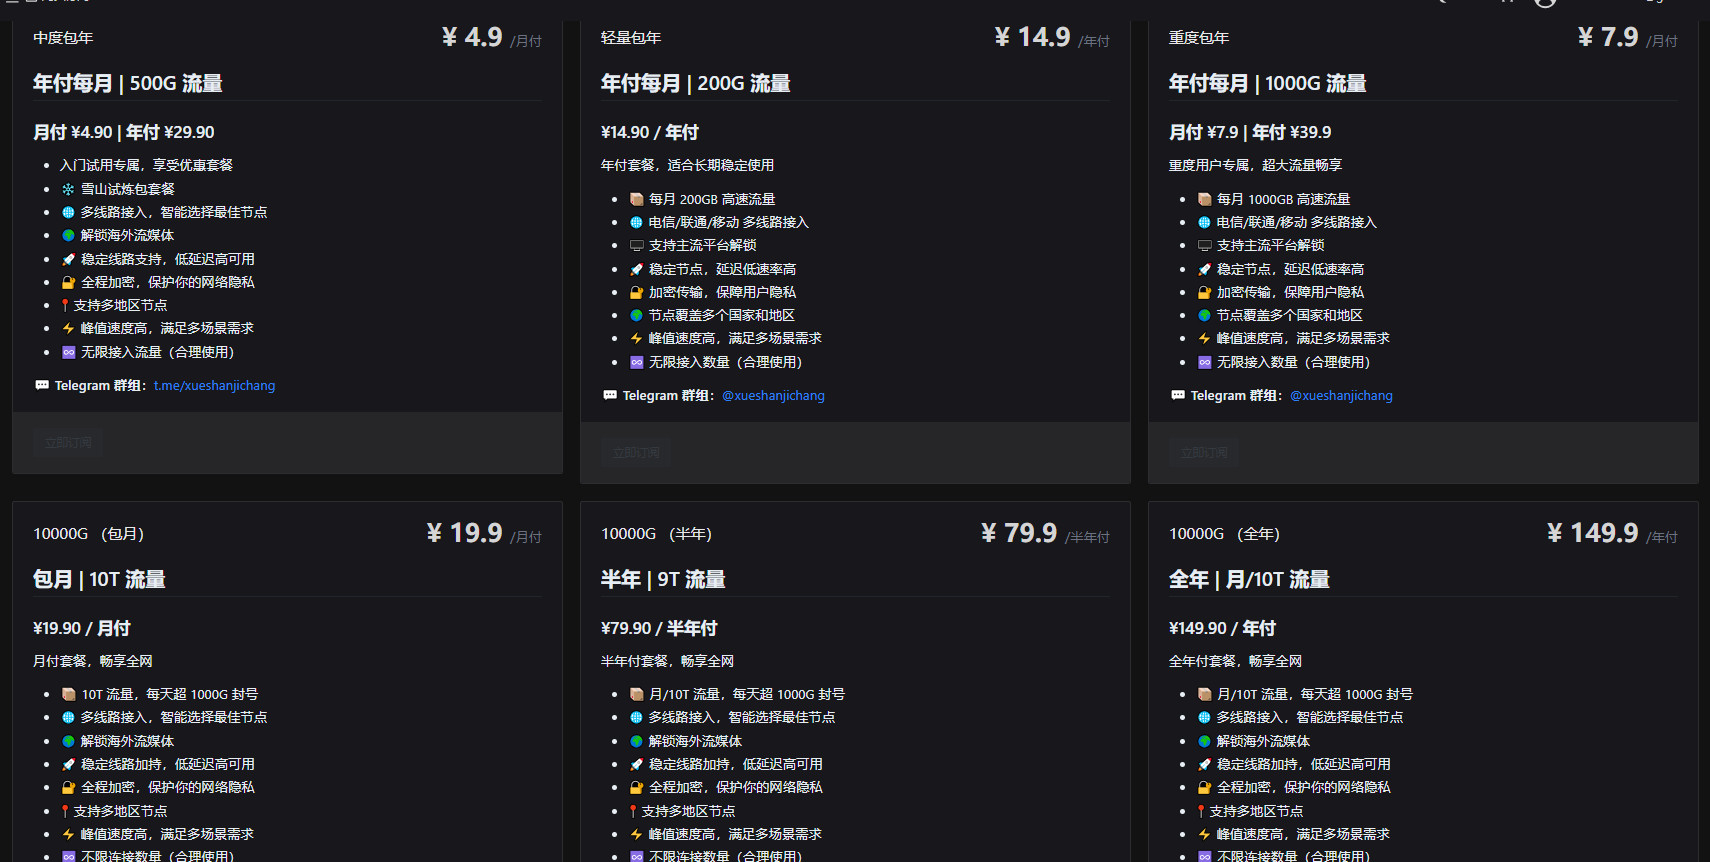Select heading 年付每月 | 500G 流量
This screenshot has height=862, width=1710.
point(128,83)
